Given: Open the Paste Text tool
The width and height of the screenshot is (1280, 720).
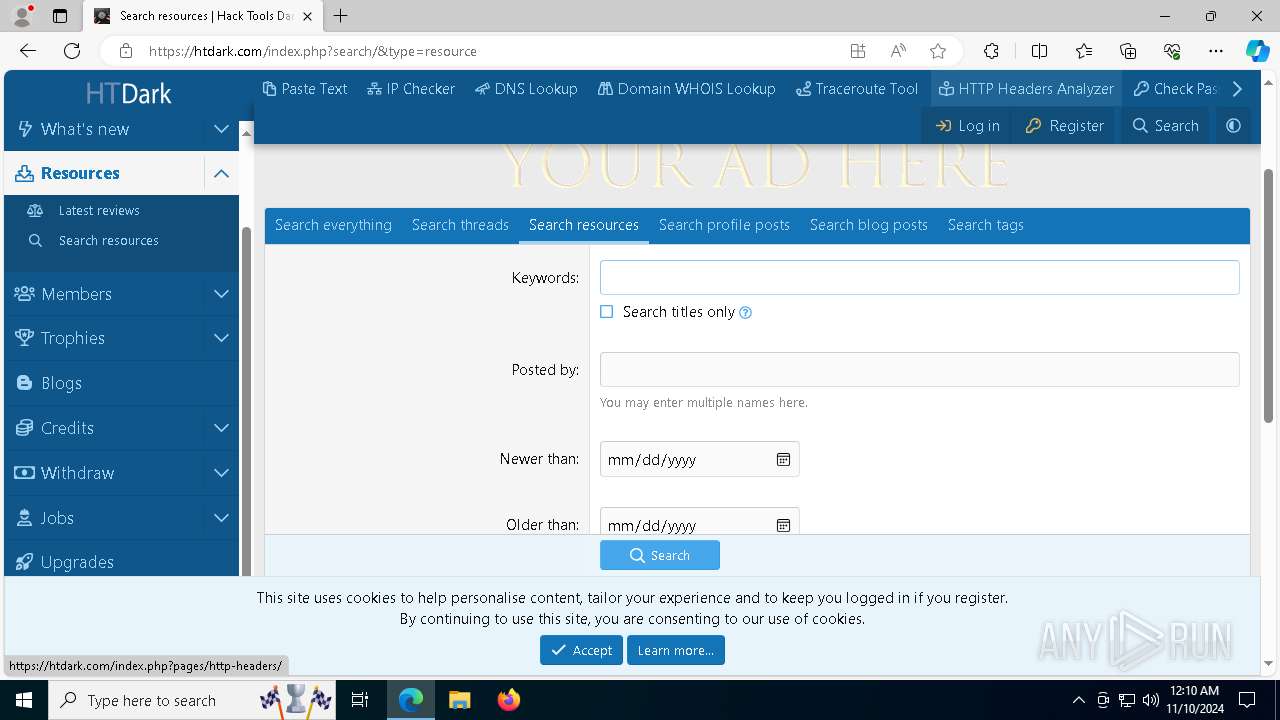Looking at the screenshot, I should [305, 89].
